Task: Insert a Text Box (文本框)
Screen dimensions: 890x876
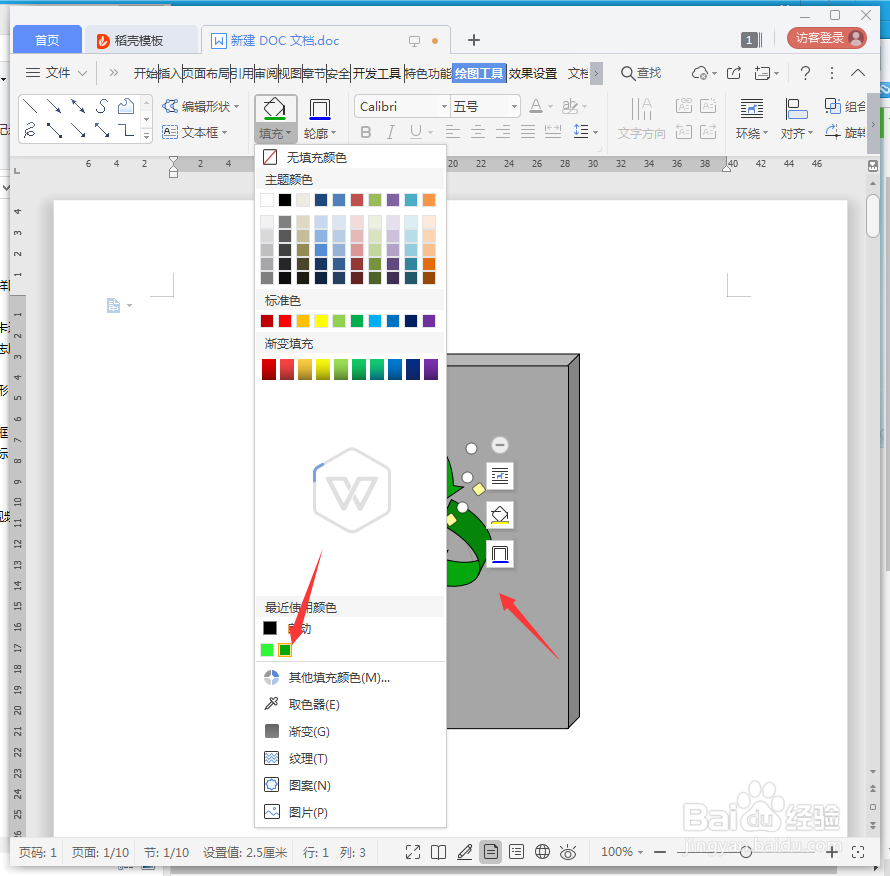Action: click(x=194, y=132)
